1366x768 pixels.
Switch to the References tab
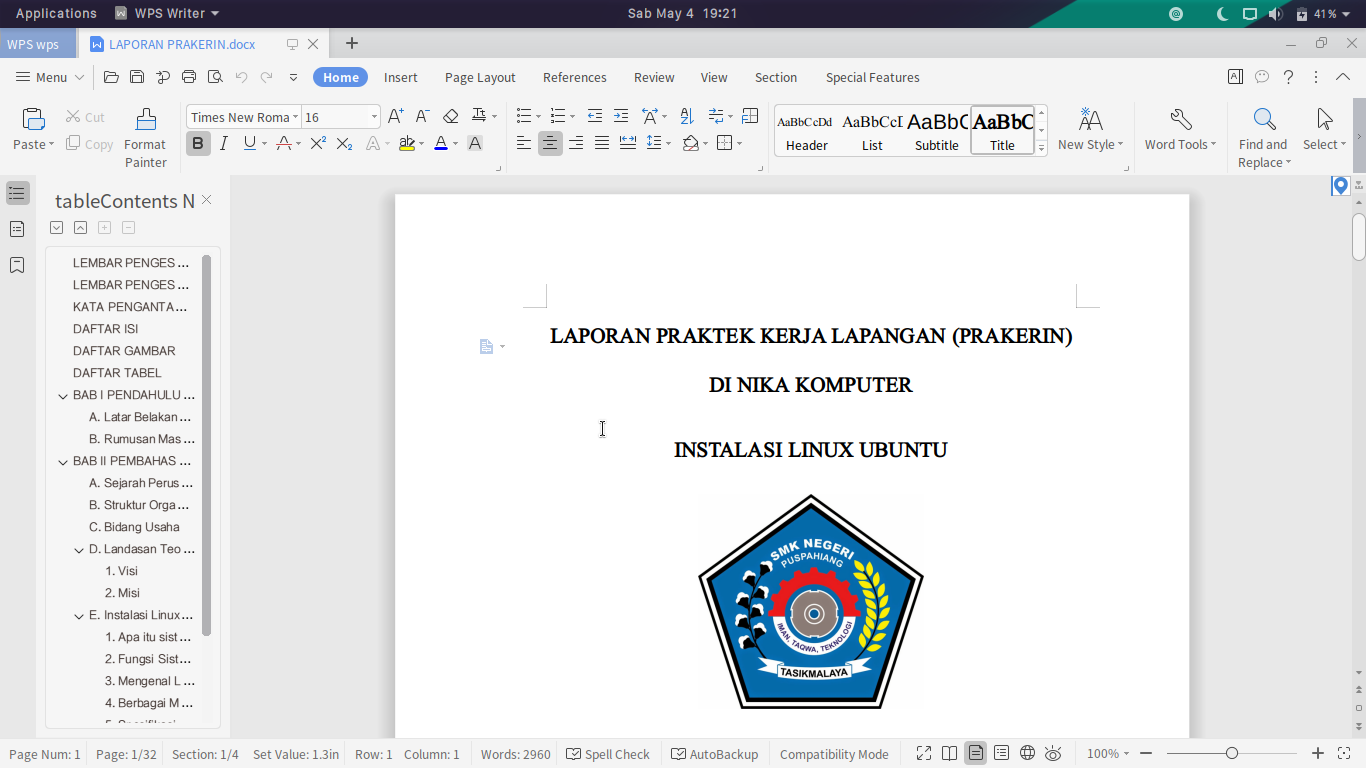point(574,77)
